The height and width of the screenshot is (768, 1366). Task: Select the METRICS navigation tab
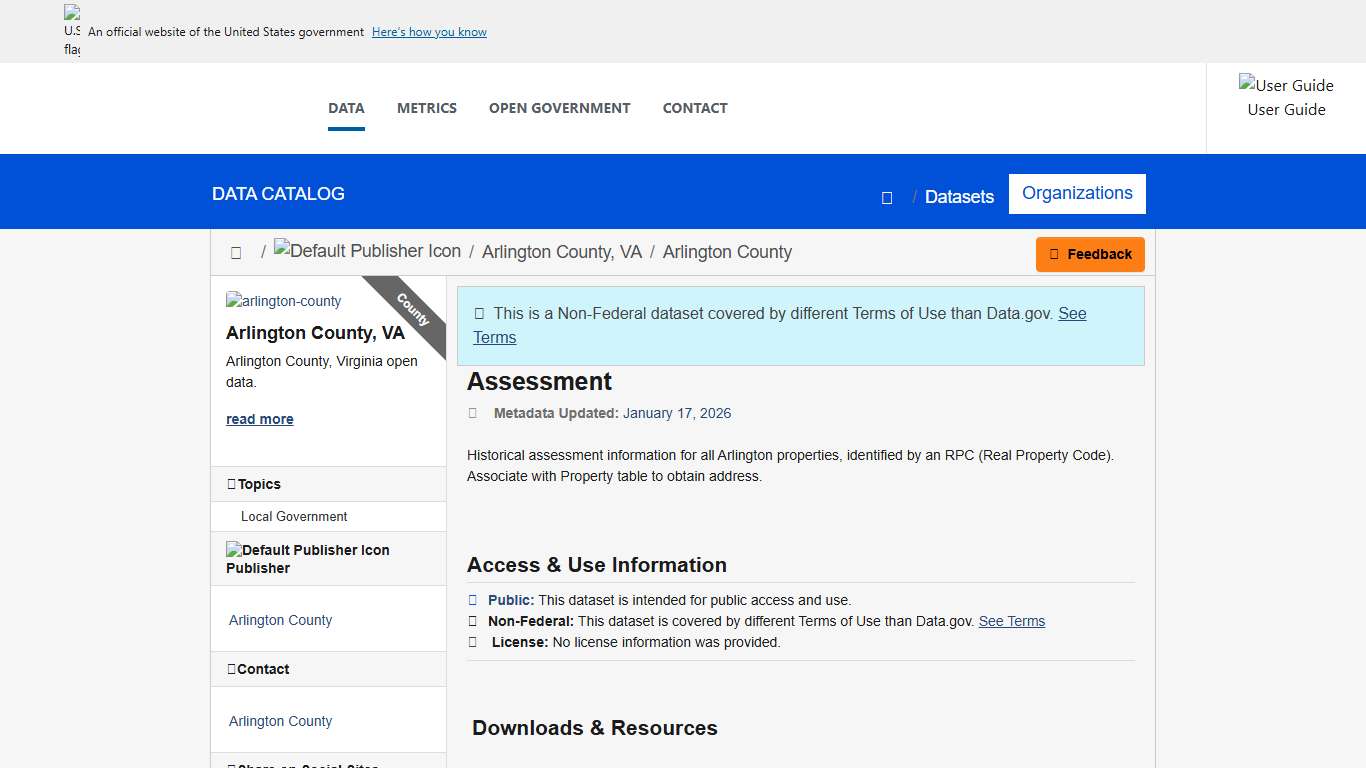(x=427, y=108)
